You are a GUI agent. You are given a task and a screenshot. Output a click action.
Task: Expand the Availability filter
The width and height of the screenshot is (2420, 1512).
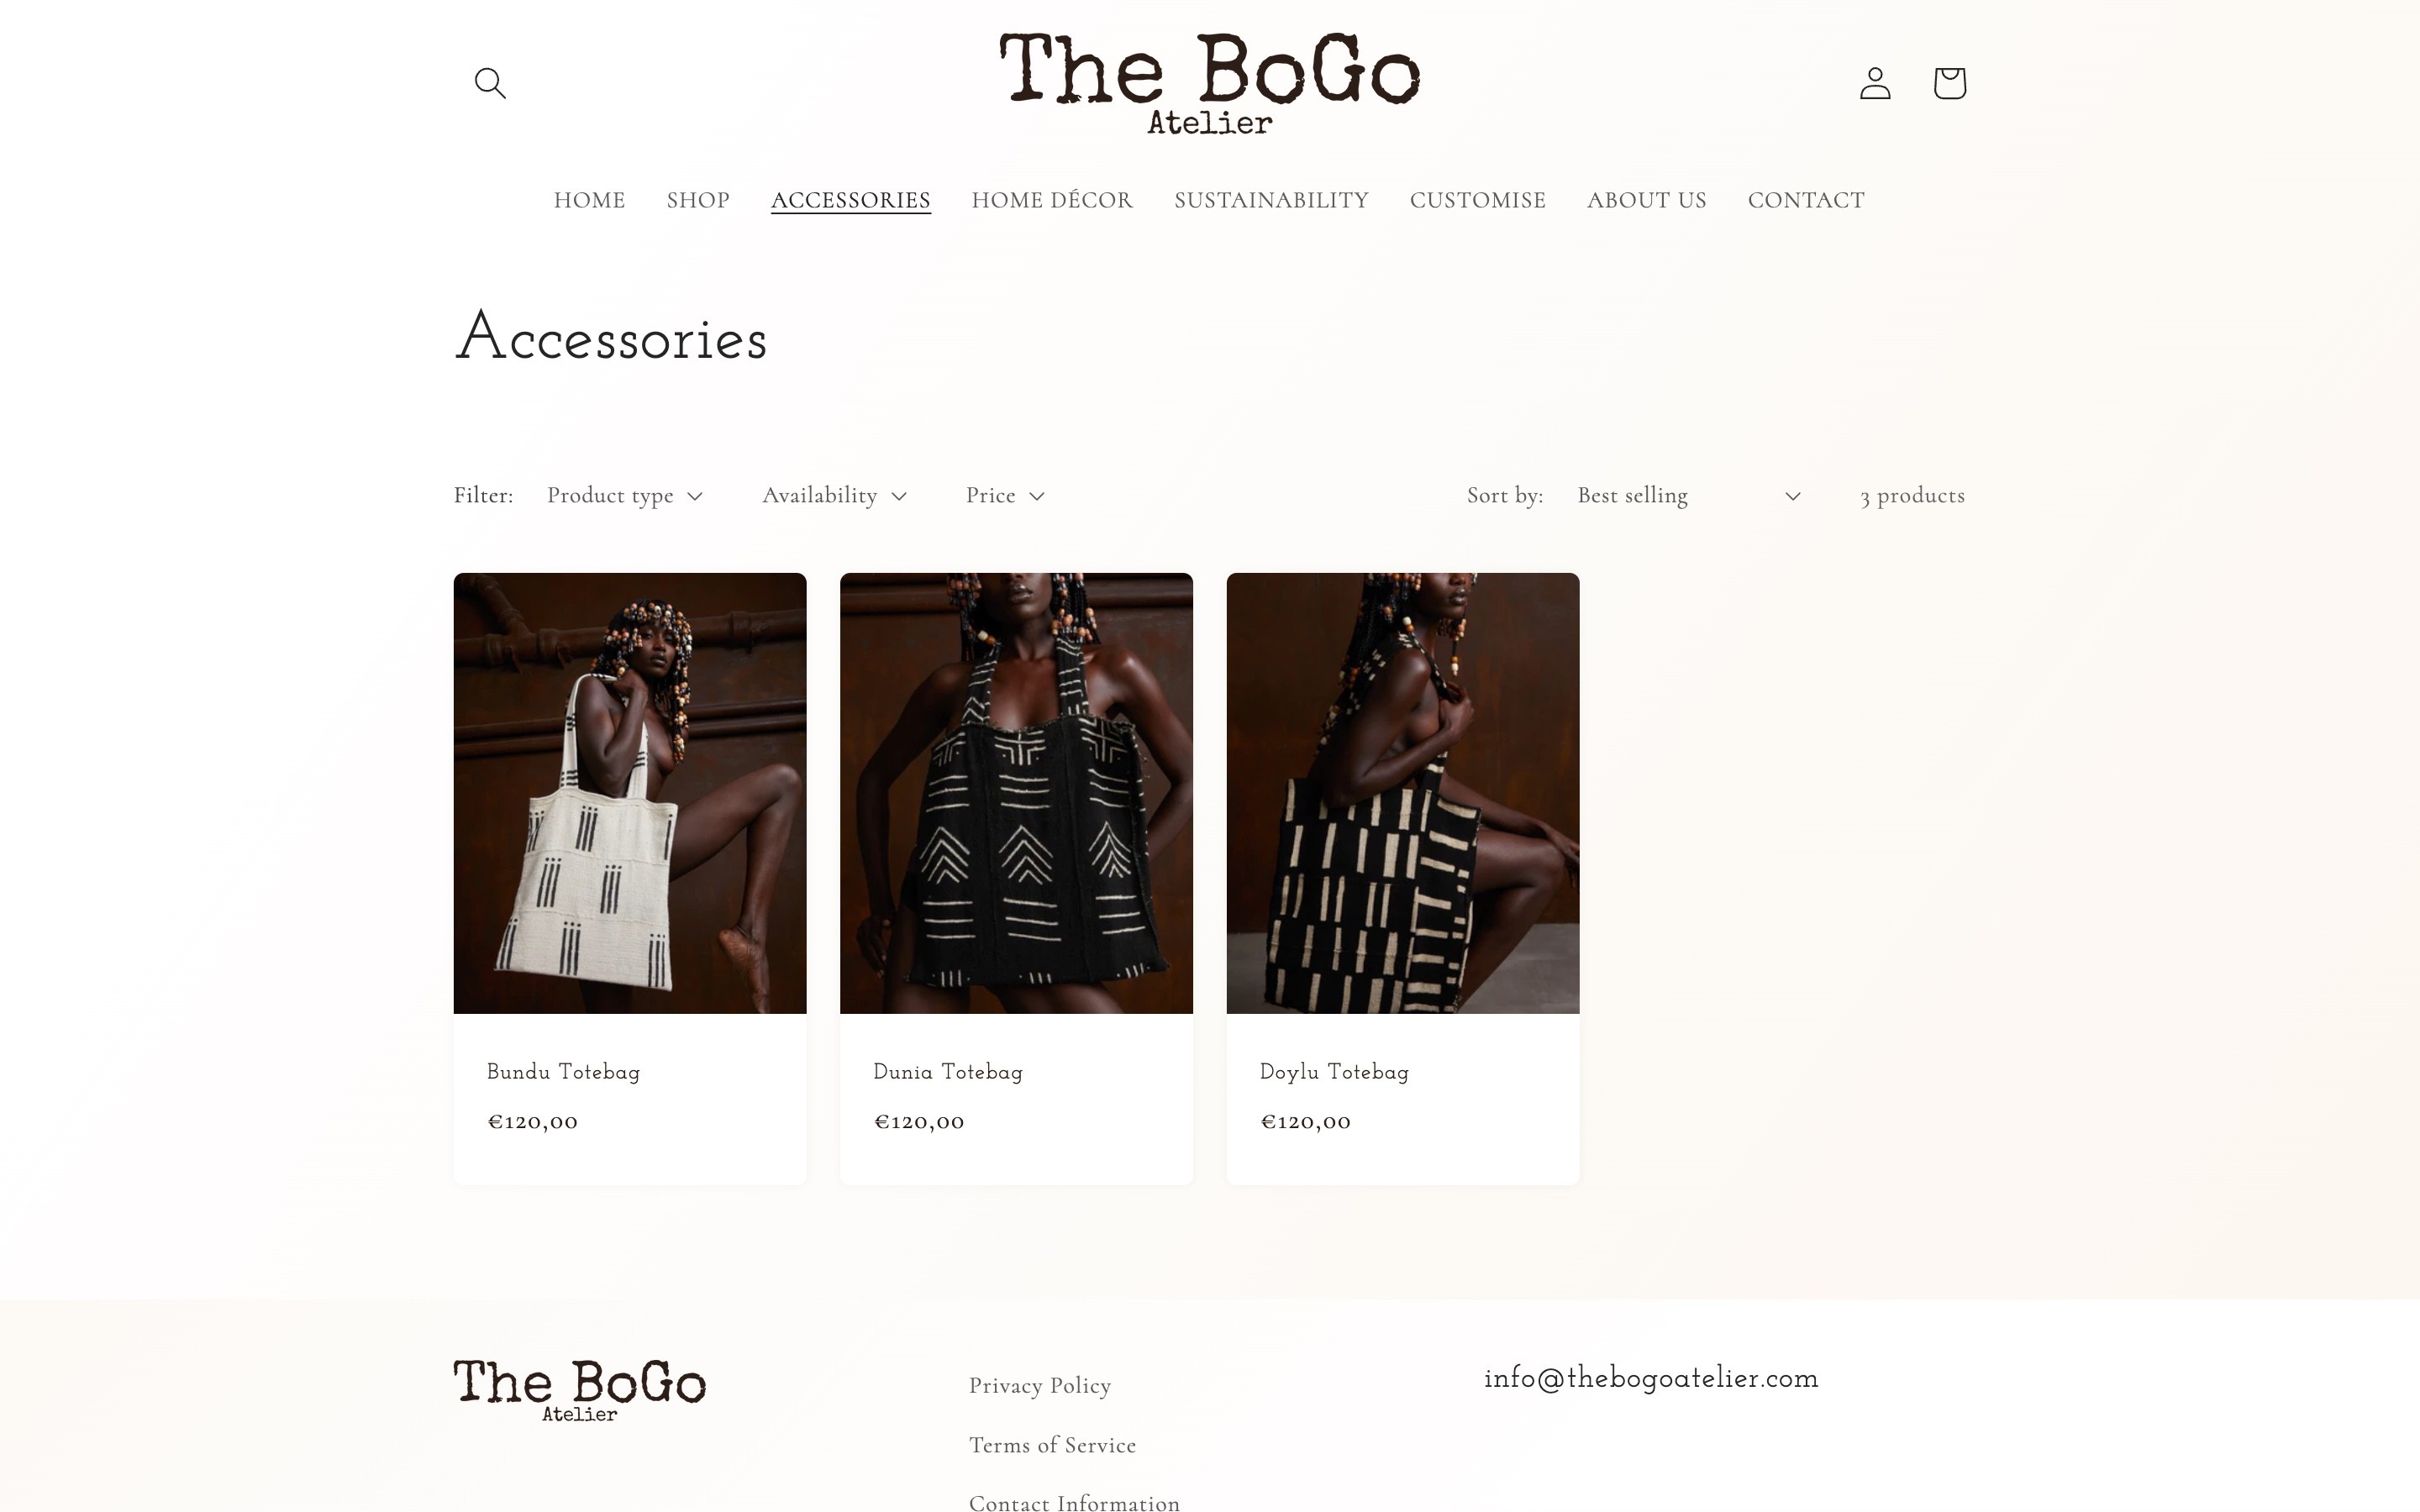(x=834, y=495)
